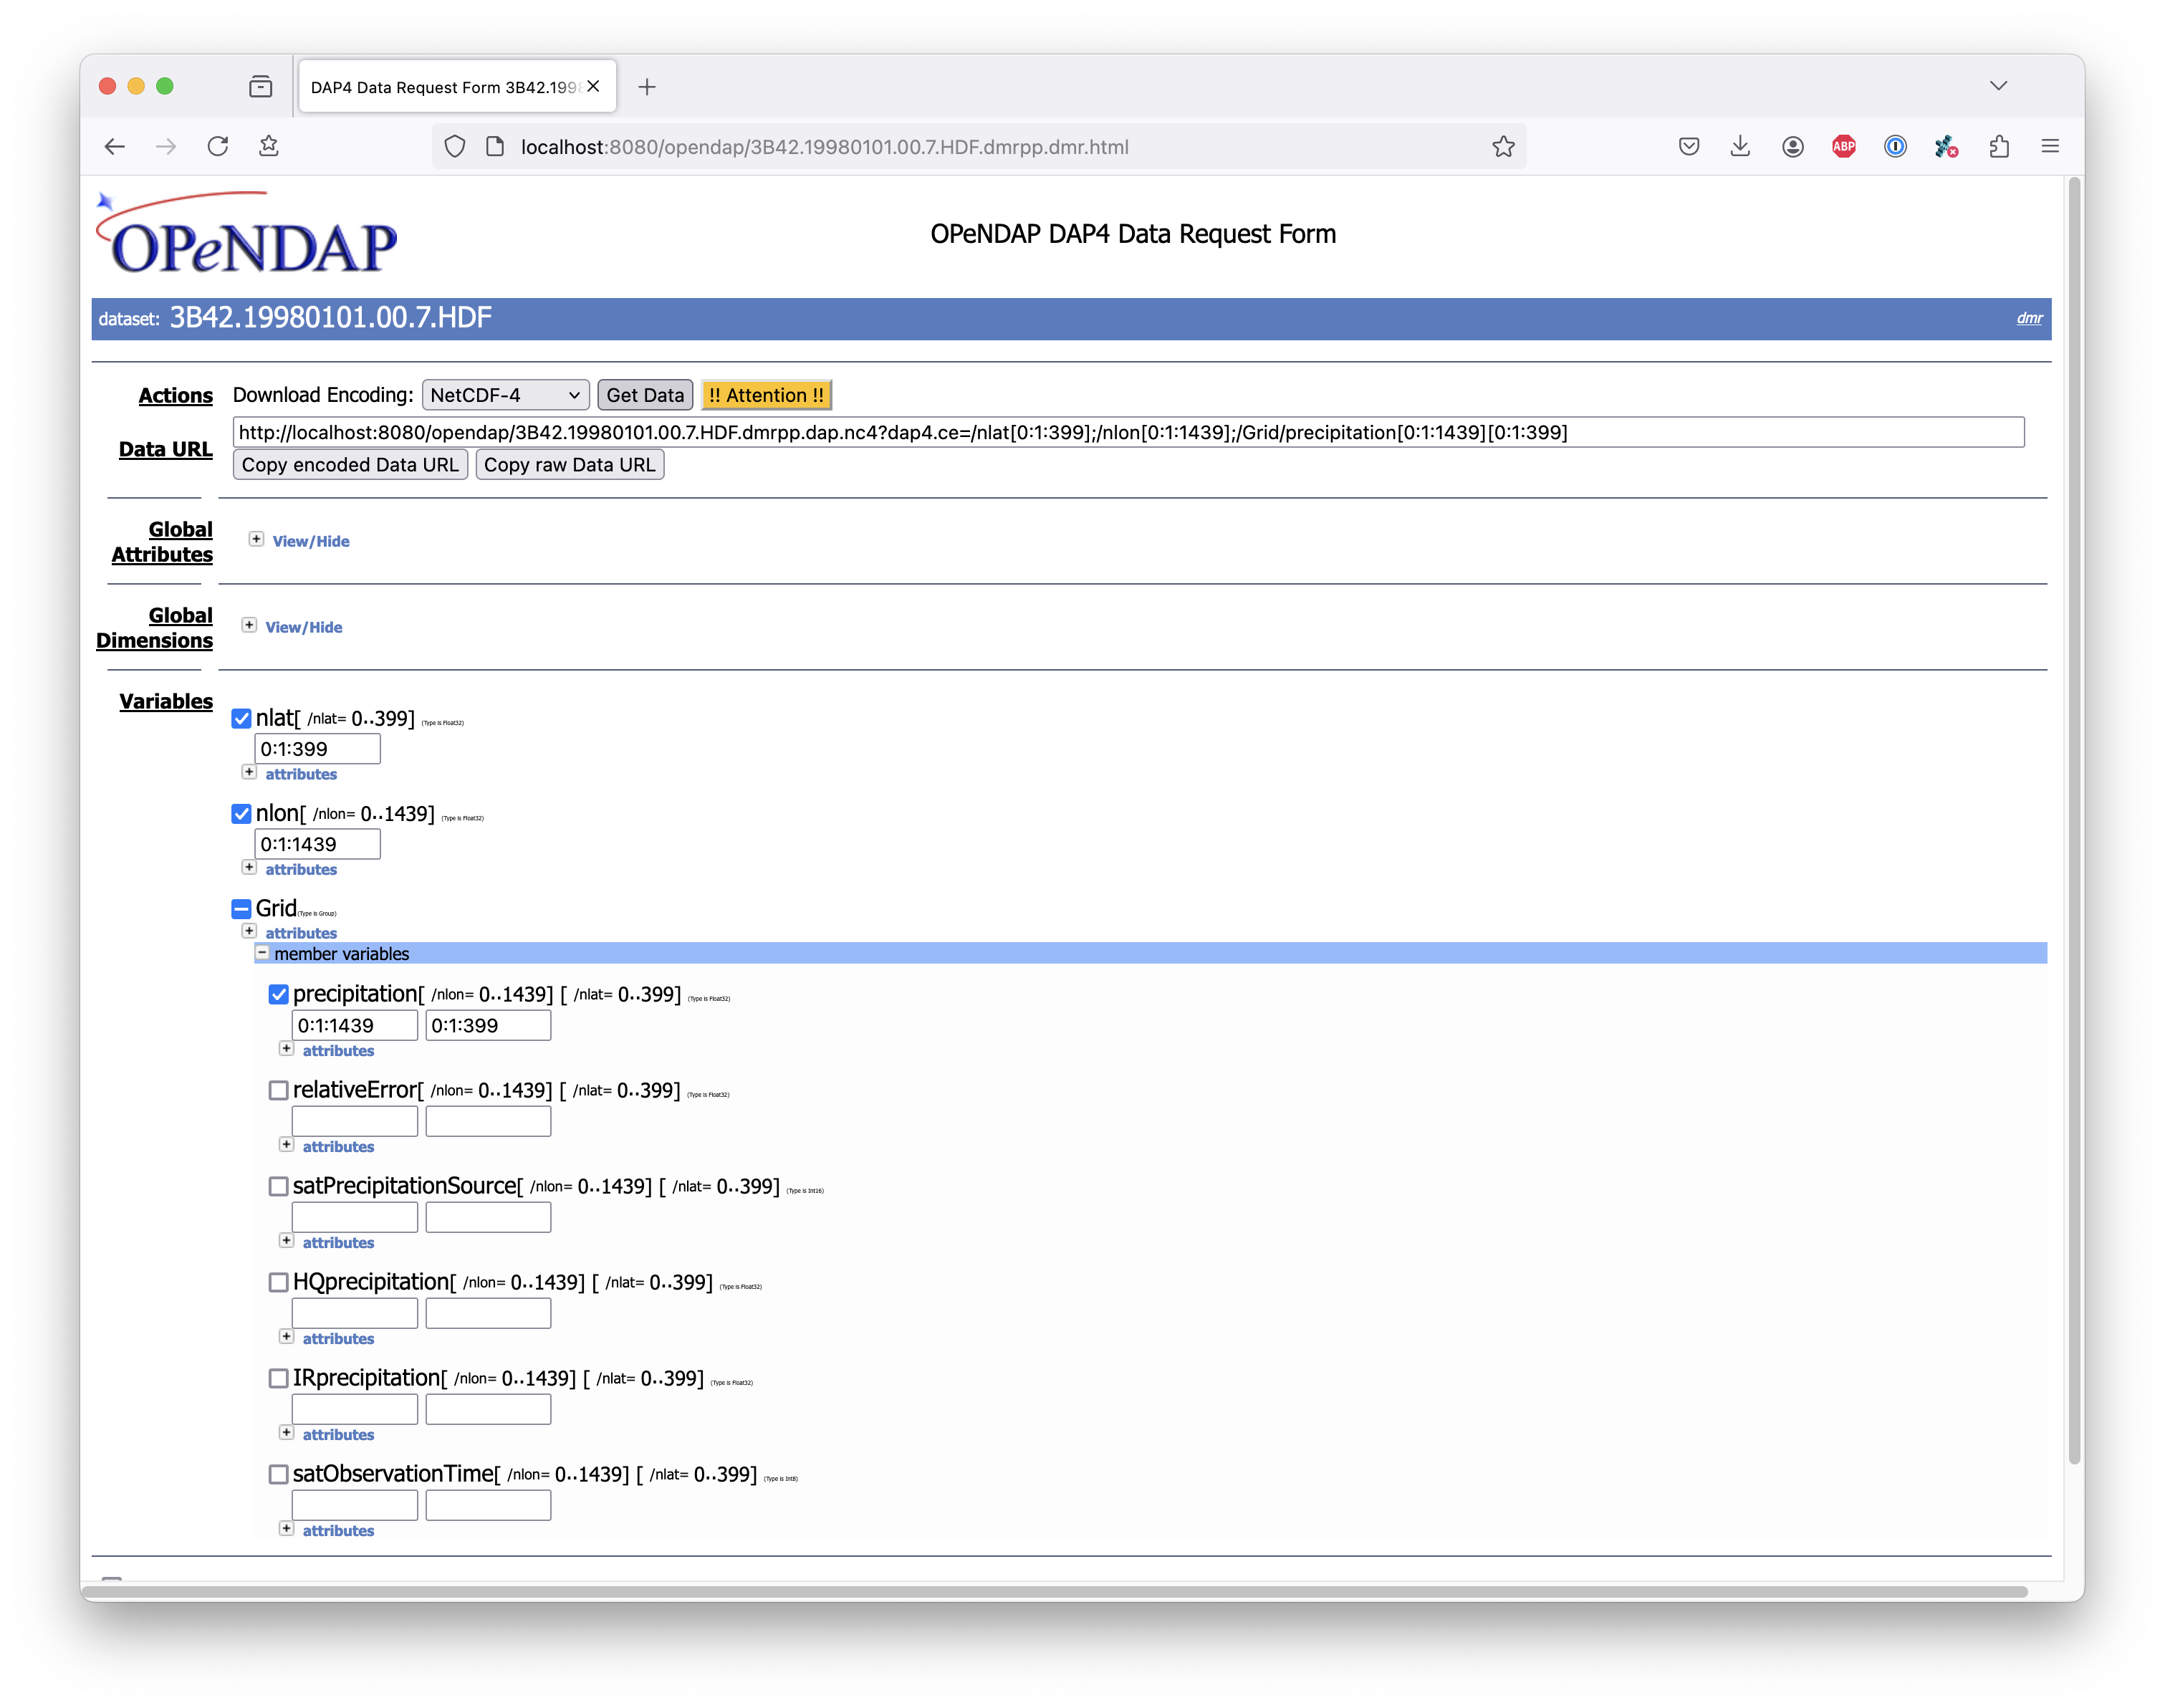Click the shield tracking protection icon

point(455,147)
